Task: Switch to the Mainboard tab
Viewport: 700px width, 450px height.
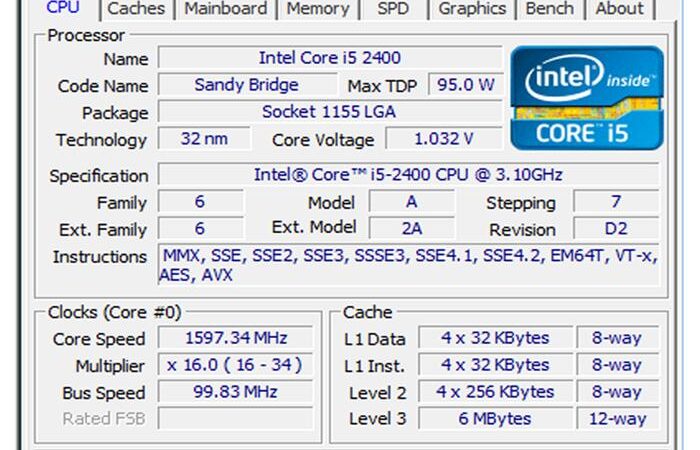Action: tap(226, 8)
